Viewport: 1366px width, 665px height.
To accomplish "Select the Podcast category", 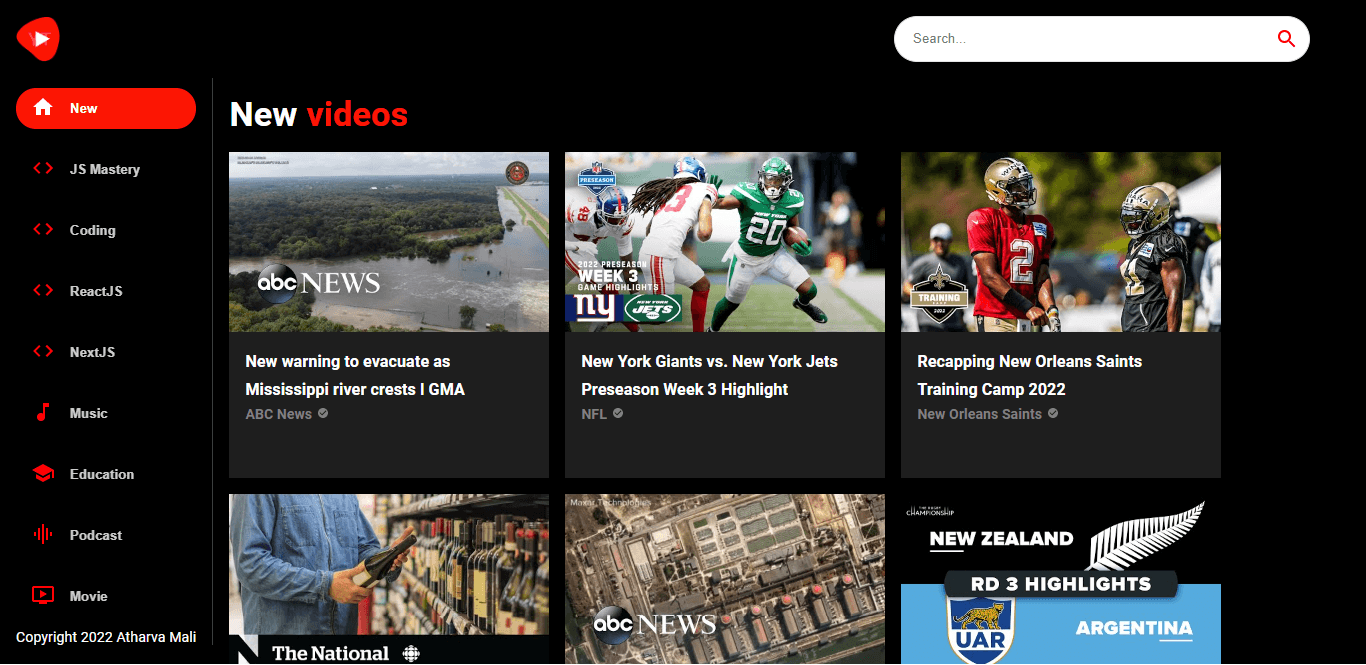I will (x=106, y=535).
